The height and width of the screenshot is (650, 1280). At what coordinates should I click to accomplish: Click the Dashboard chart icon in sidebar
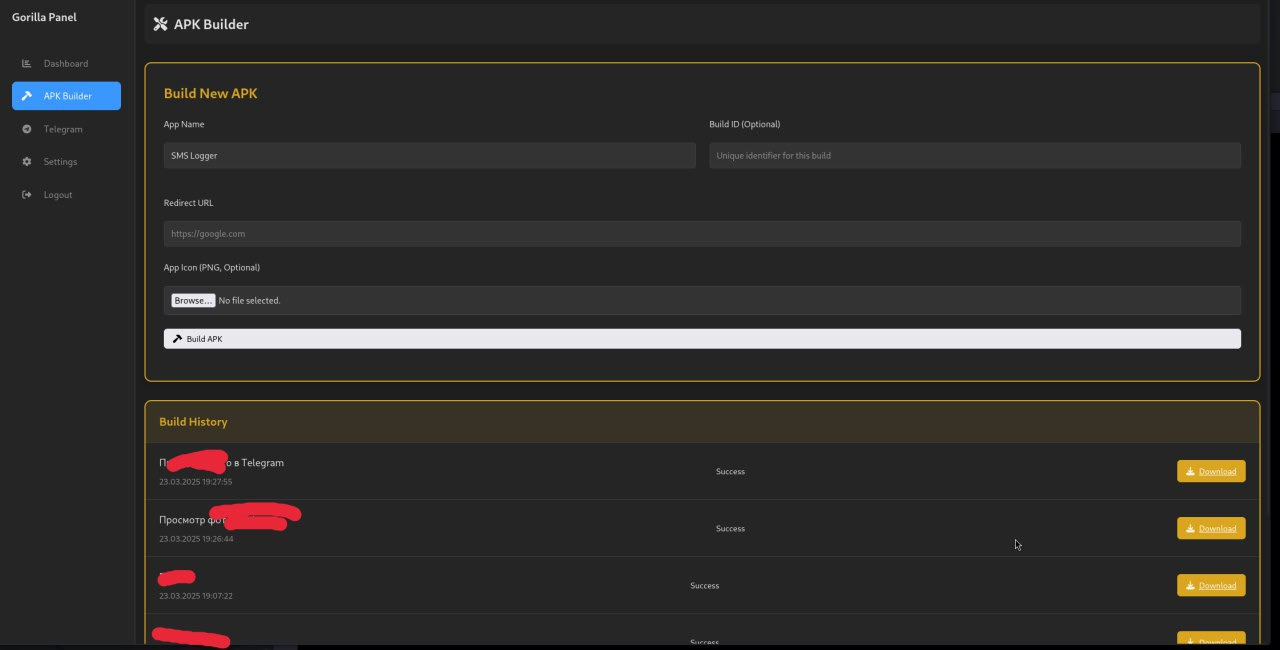(x=27, y=63)
